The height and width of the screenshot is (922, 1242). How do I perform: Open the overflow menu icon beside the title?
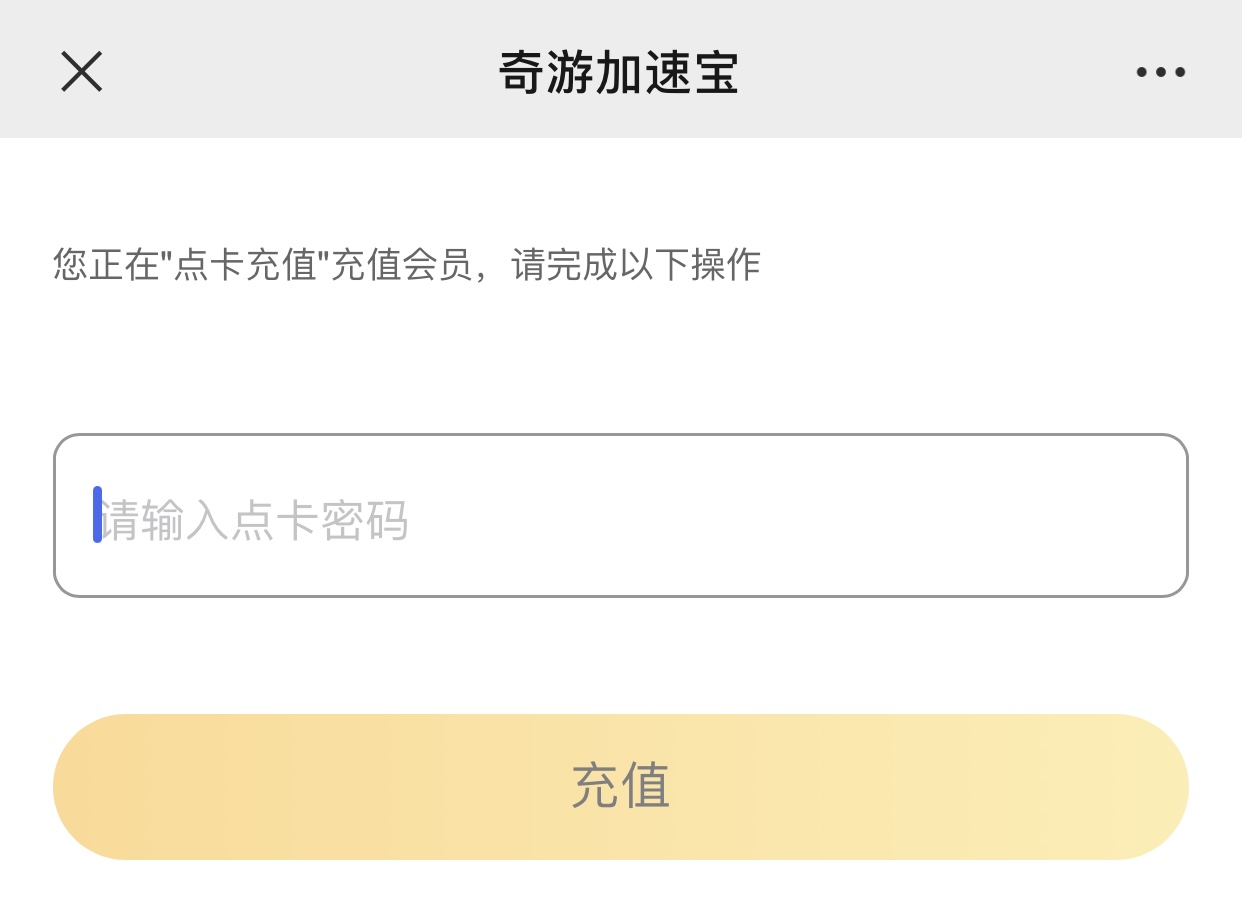[x=1159, y=70]
